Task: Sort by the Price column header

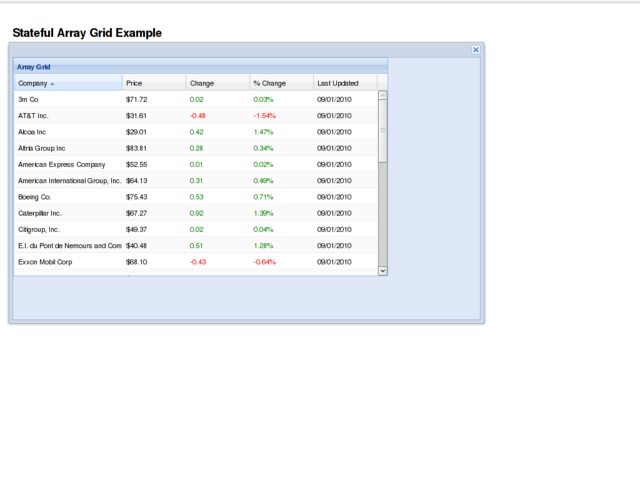Action: tap(154, 83)
